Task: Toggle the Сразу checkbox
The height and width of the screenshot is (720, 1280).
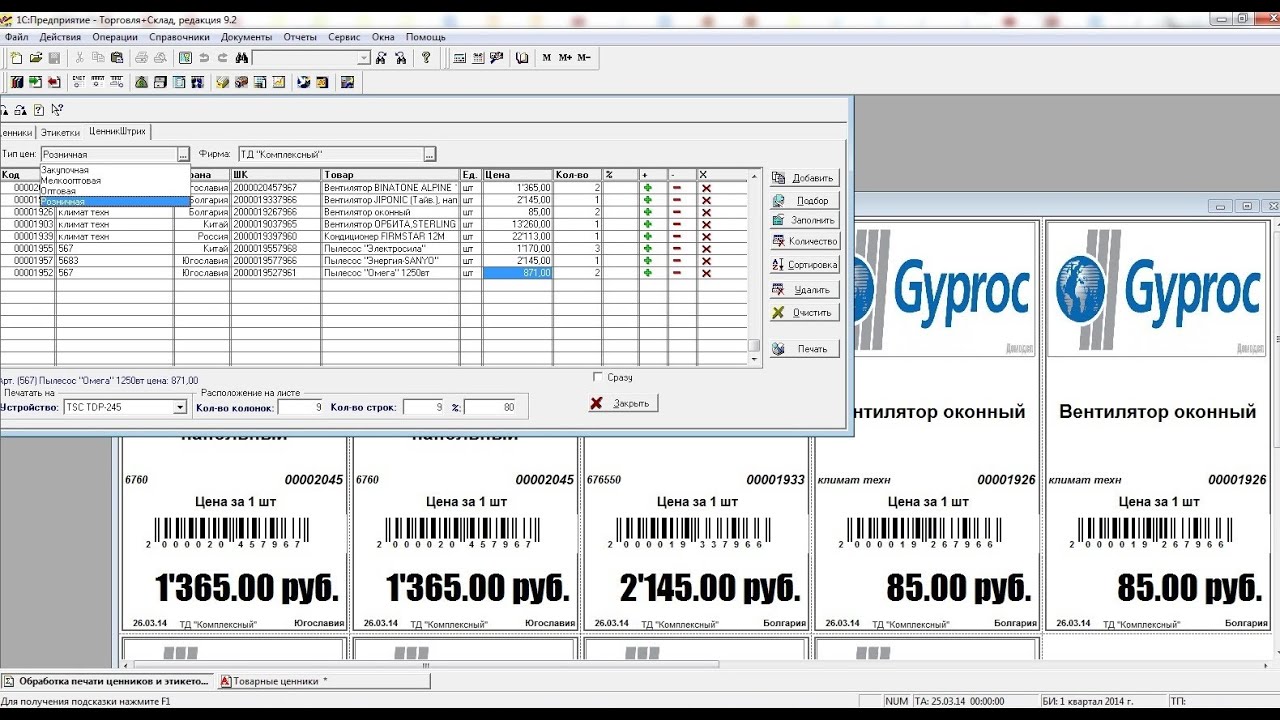Action: click(598, 377)
